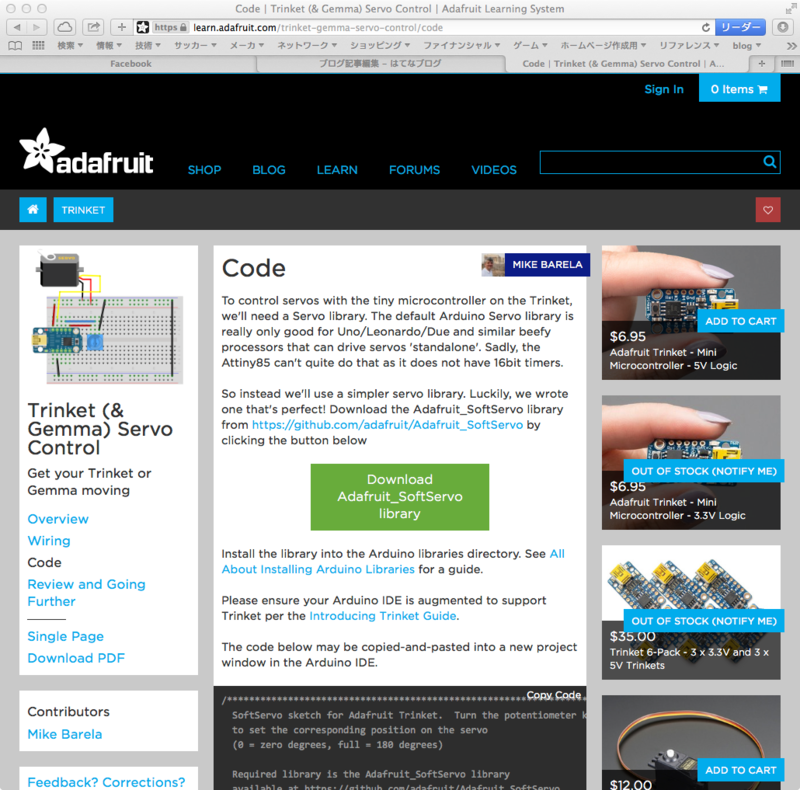Screen dimensions: 800x790
Task: Show more bookmarks with the double chevron
Action: (791, 46)
